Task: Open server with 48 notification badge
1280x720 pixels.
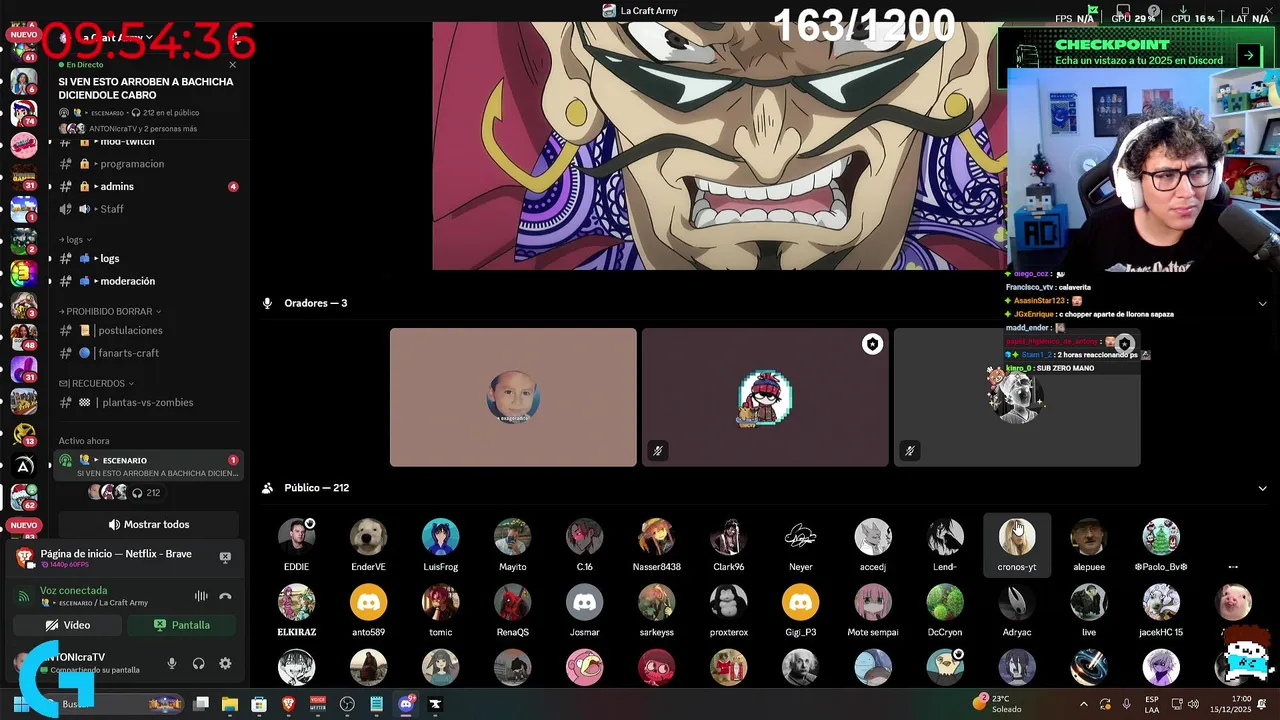Action: [x=23, y=336]
